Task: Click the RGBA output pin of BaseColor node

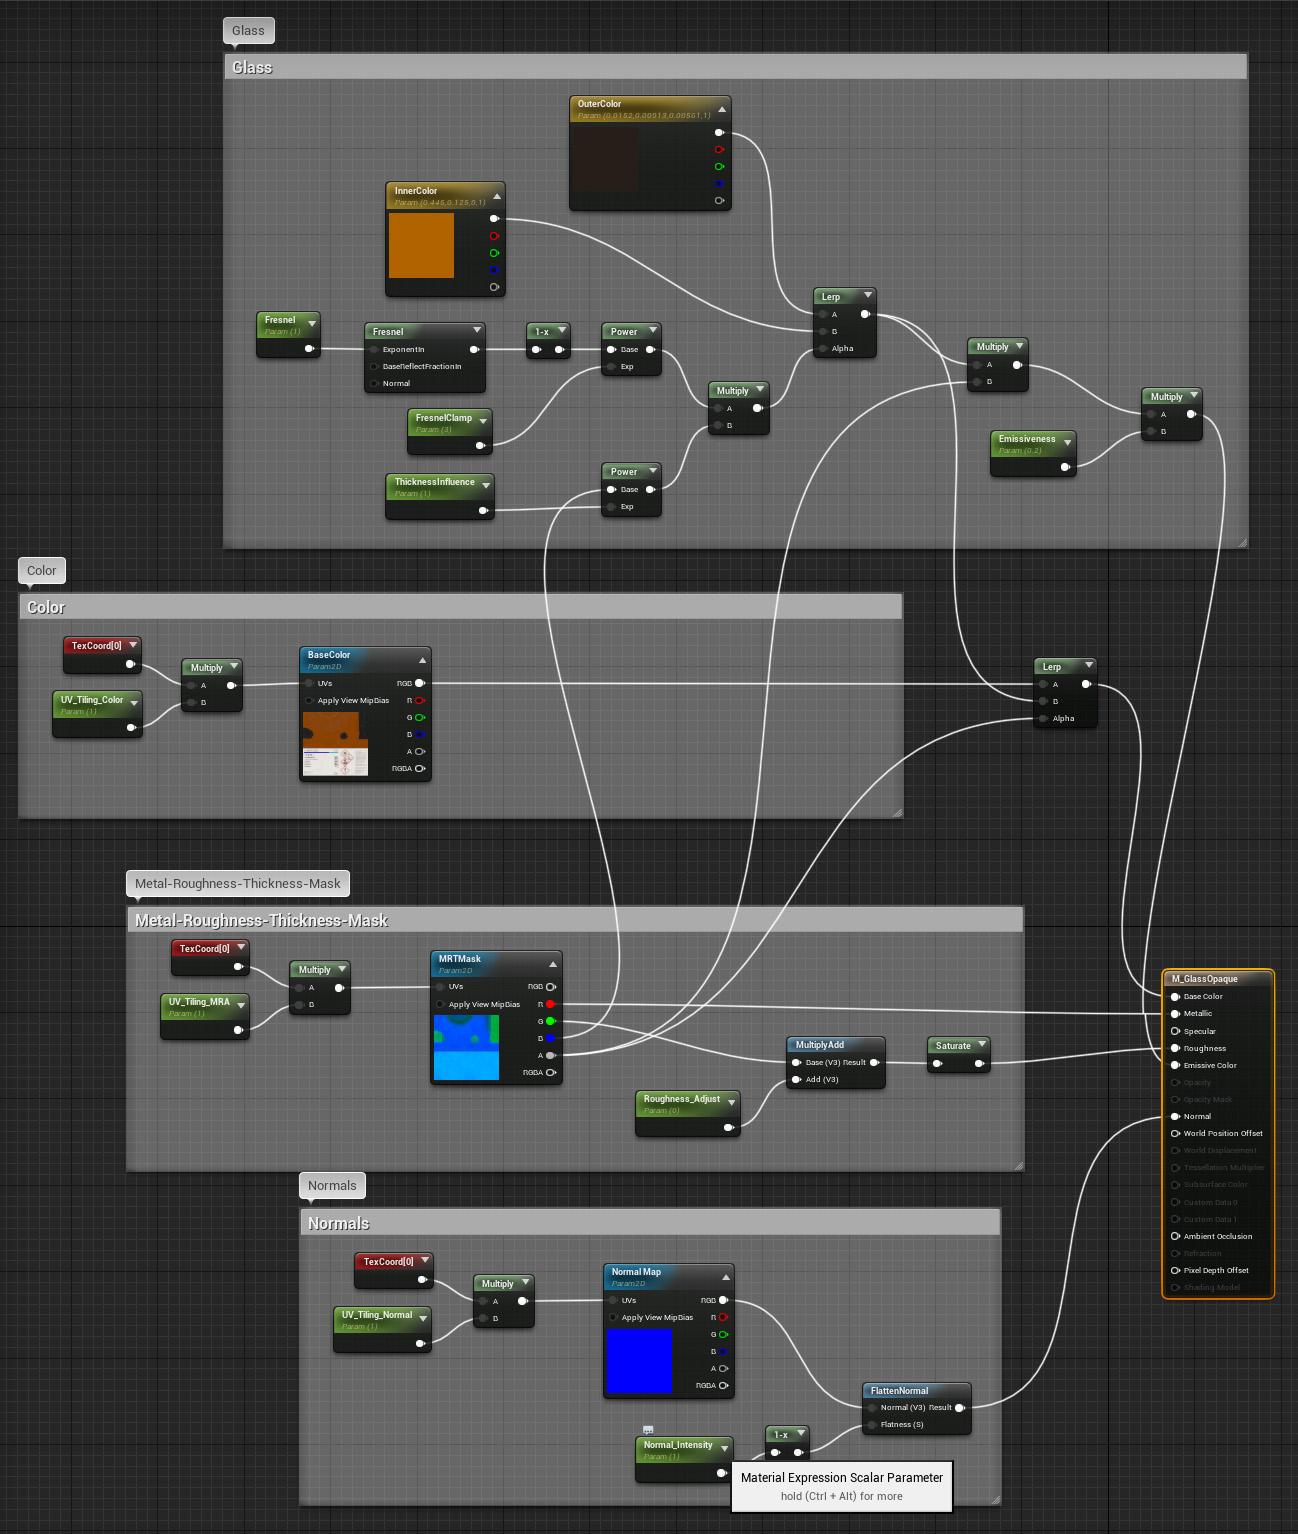Action: pyautogui.click(x=419, y=768)
